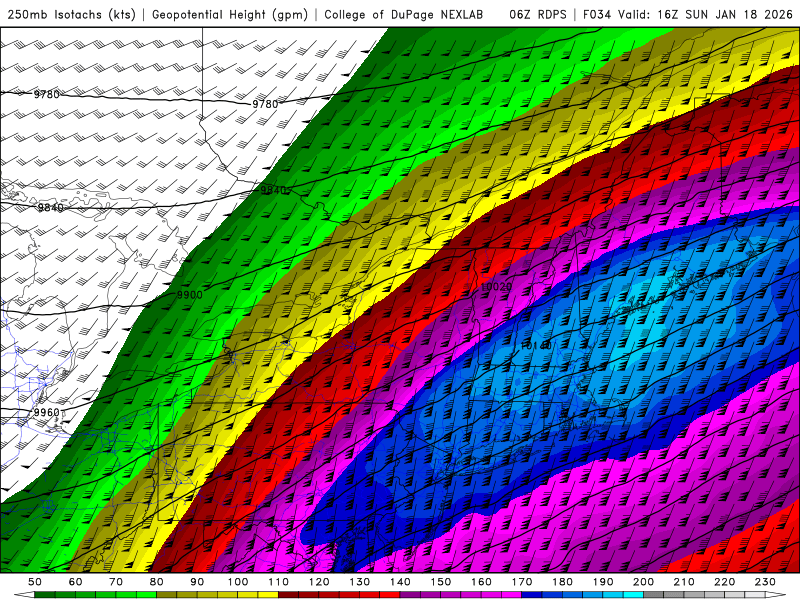Screen dimensions: 800x600
Task: Click the 'Valid: 16Z SUN JAN 18 2026' text
Action: click(705, 14)
